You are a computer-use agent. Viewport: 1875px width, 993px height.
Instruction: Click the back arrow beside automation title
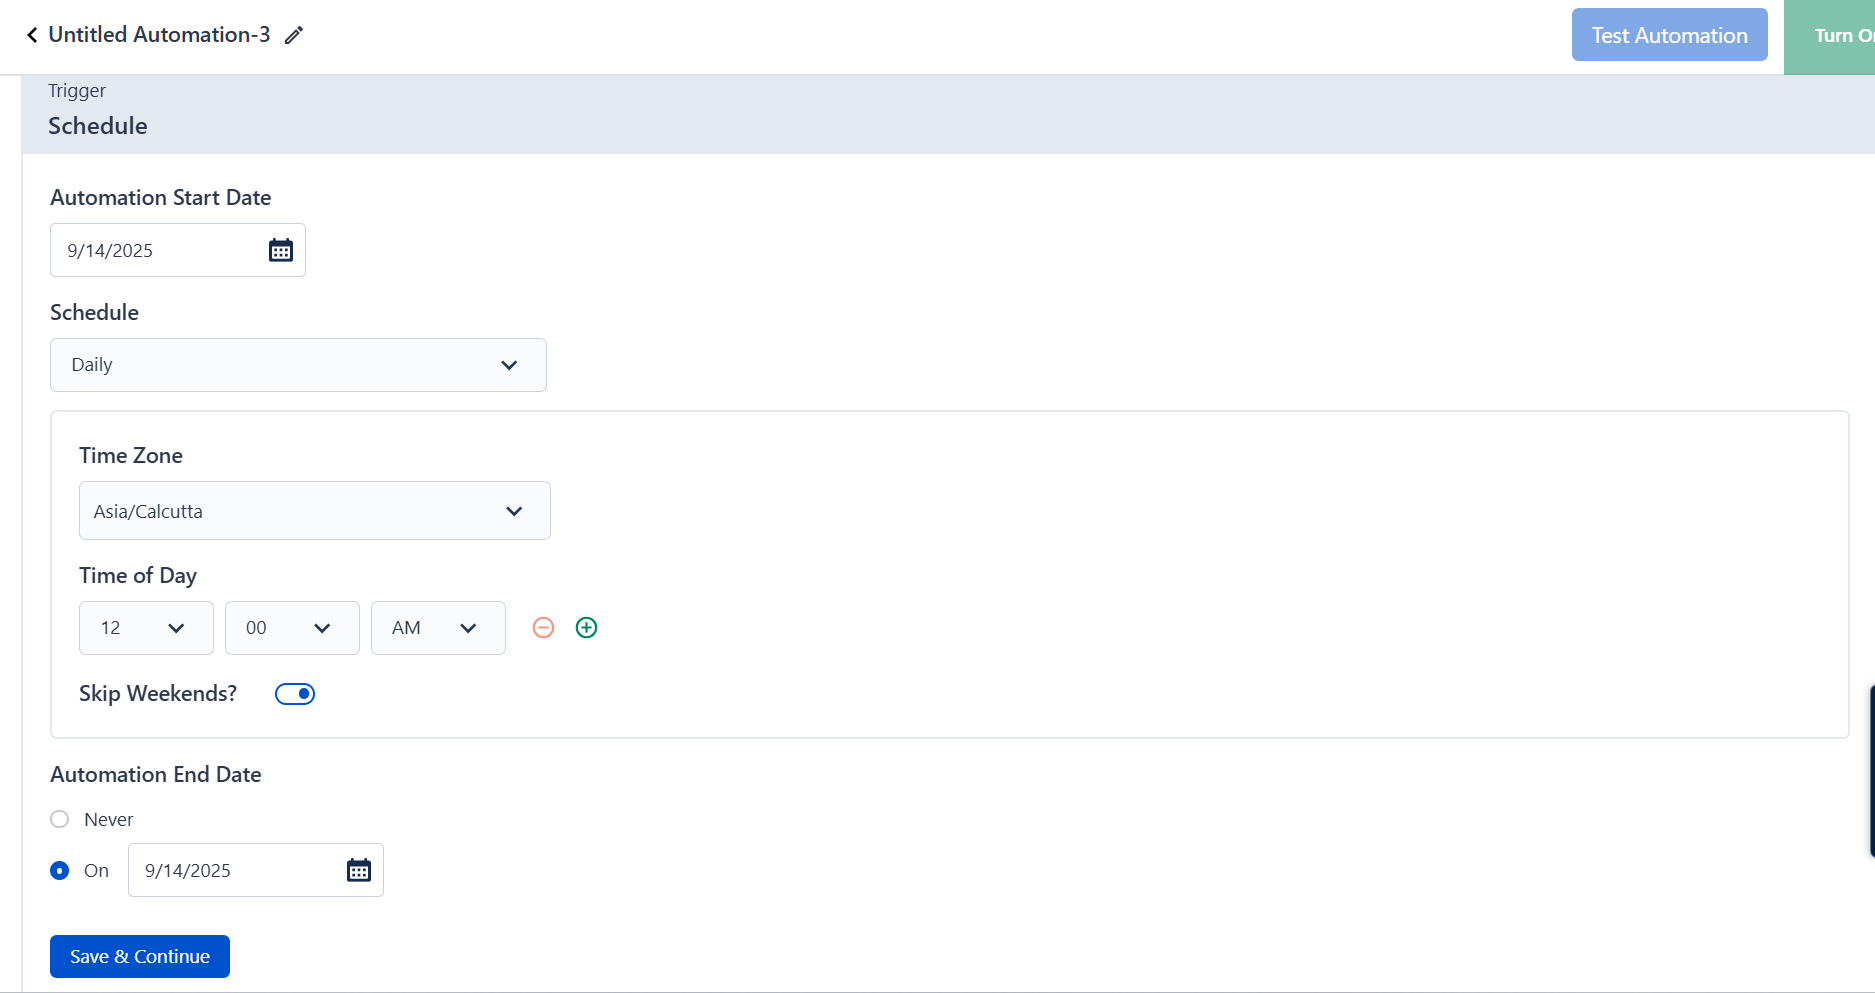coord(32,35)
